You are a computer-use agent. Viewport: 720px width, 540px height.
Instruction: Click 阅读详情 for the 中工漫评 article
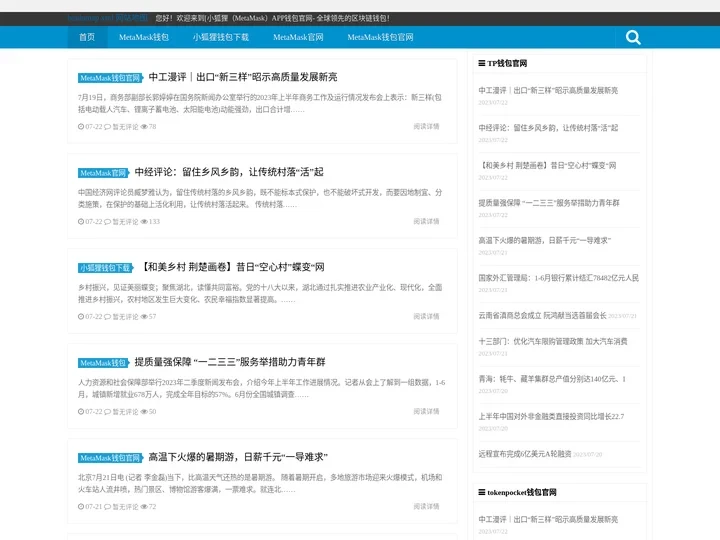click(x=426, y=126)
